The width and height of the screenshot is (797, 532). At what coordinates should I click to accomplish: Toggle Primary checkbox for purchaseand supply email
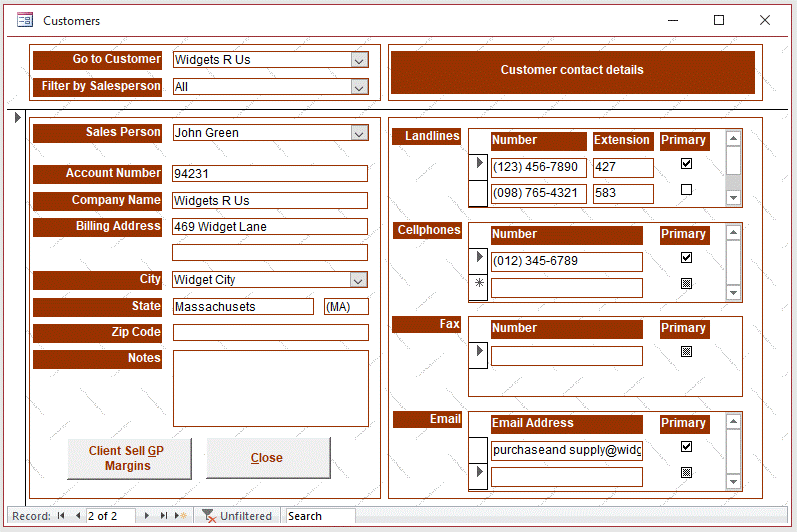686,447
